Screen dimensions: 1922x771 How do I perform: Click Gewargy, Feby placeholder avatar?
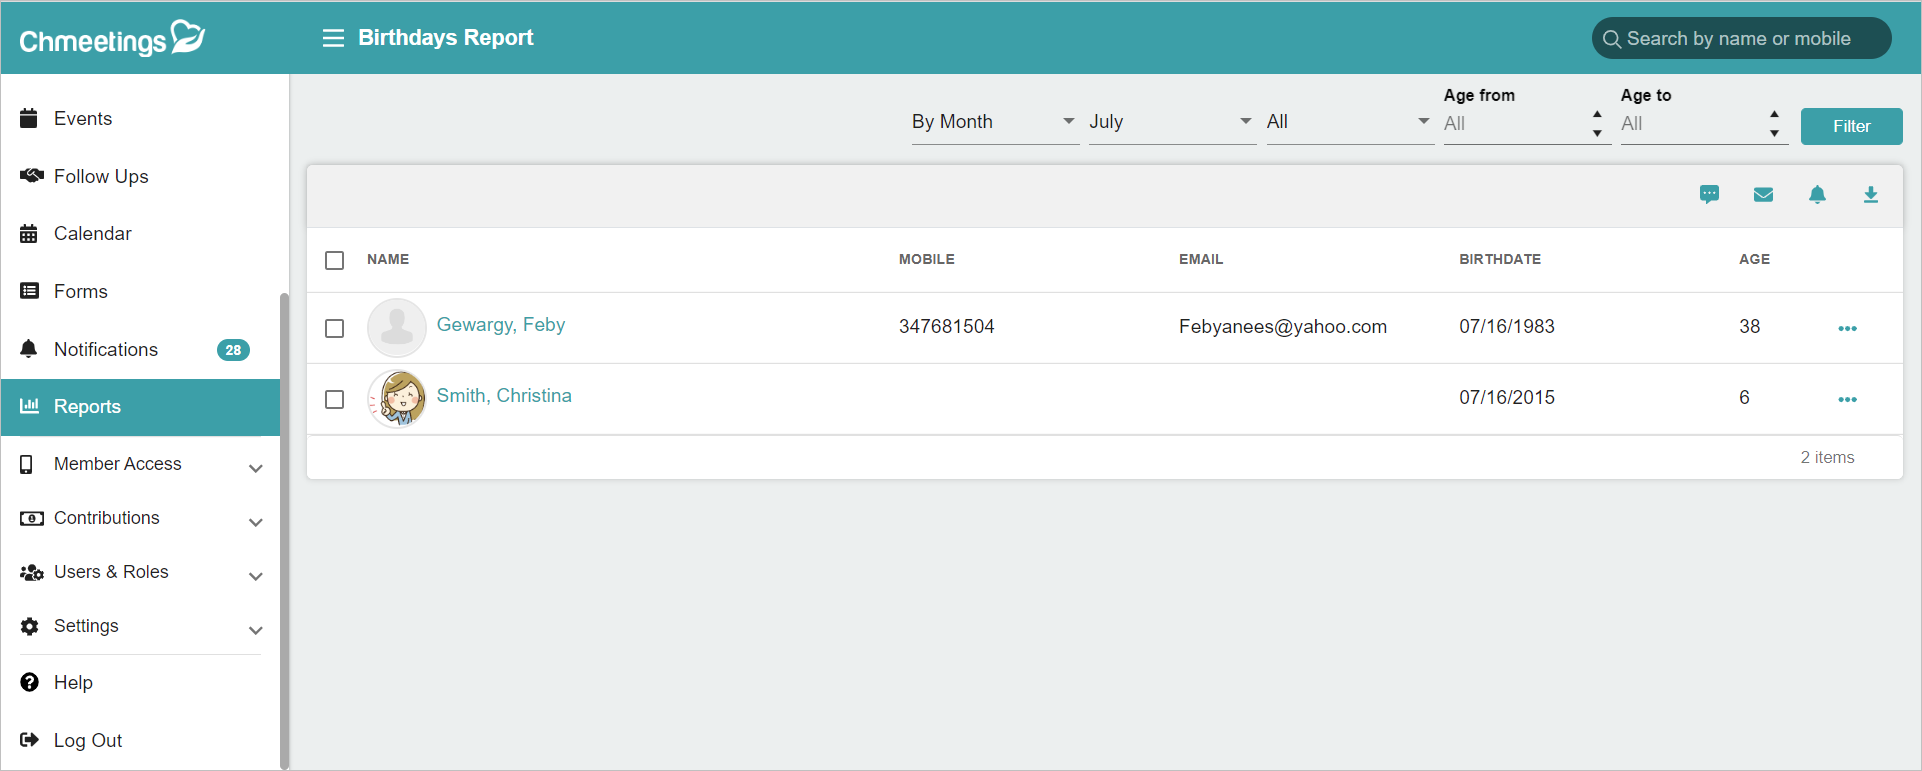(x=397, y=328)
